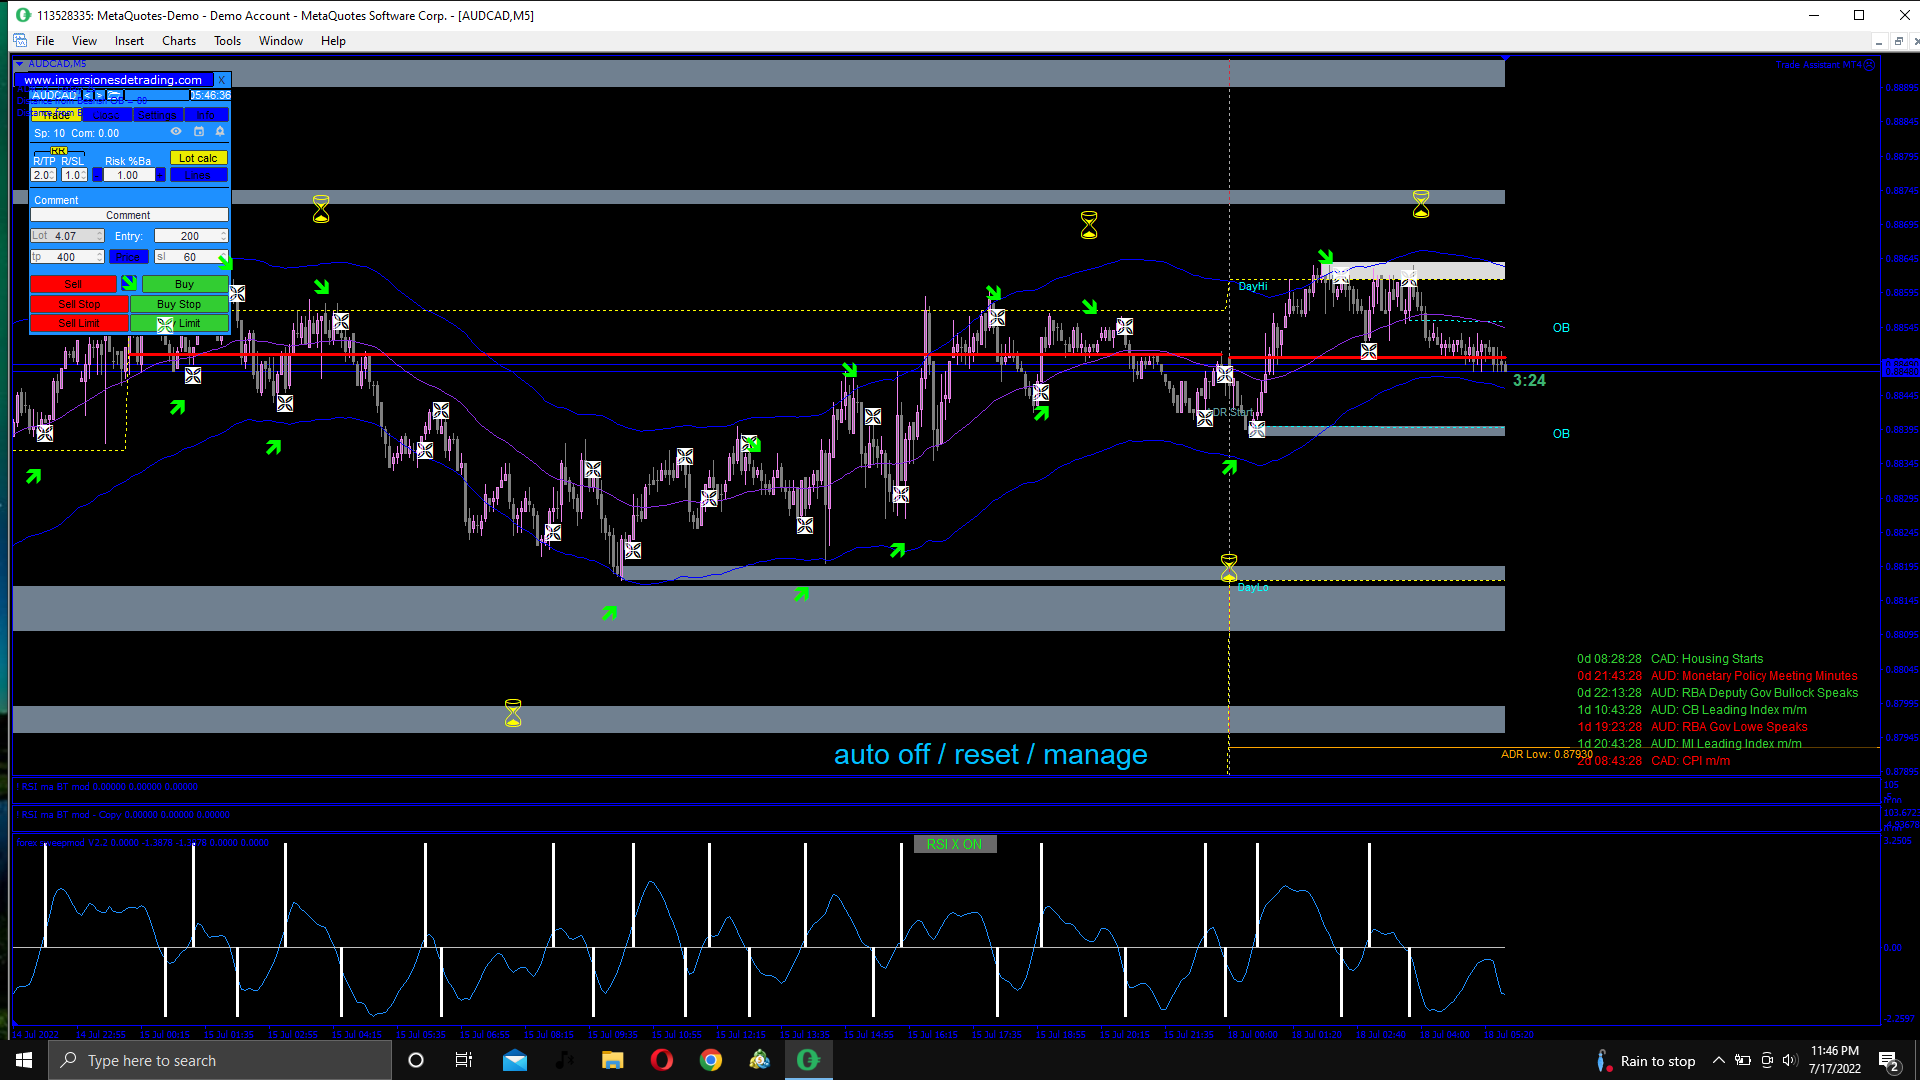Open the Charts menu

pyautogui.click(x=178, y=41)
